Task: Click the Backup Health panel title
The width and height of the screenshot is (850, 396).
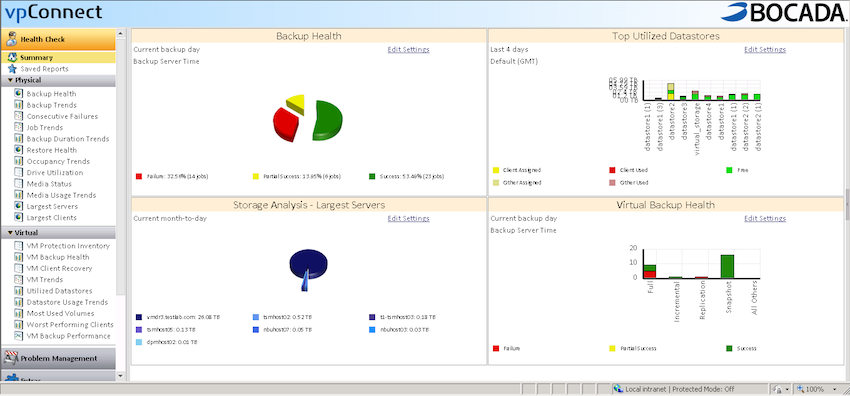Action: click(x=308, y=36)
